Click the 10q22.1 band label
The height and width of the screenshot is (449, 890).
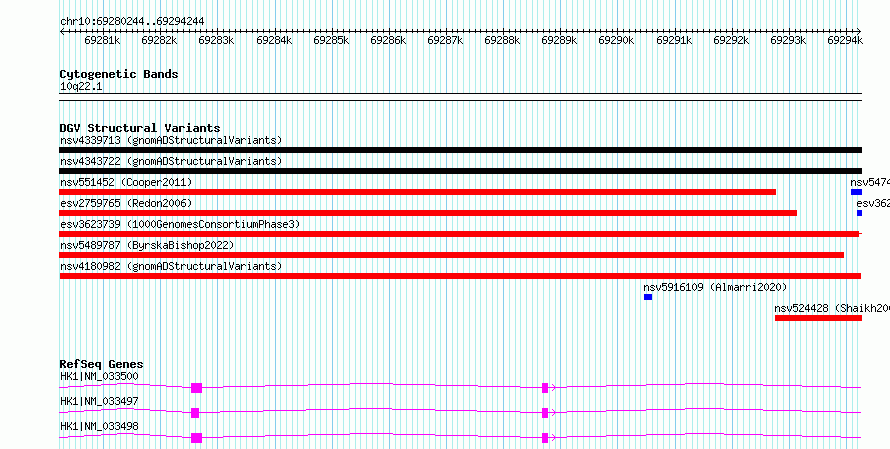point(81,87)
